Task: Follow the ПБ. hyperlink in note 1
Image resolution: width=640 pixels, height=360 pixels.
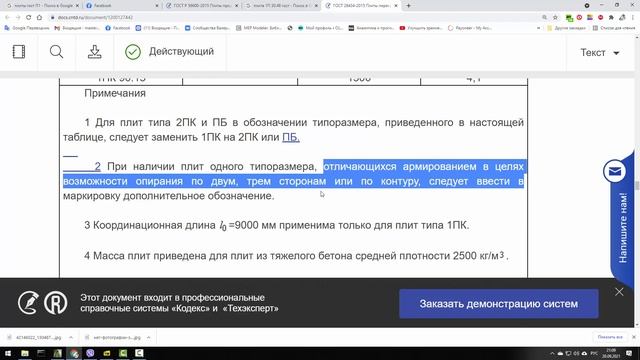Action: (291, 137)
